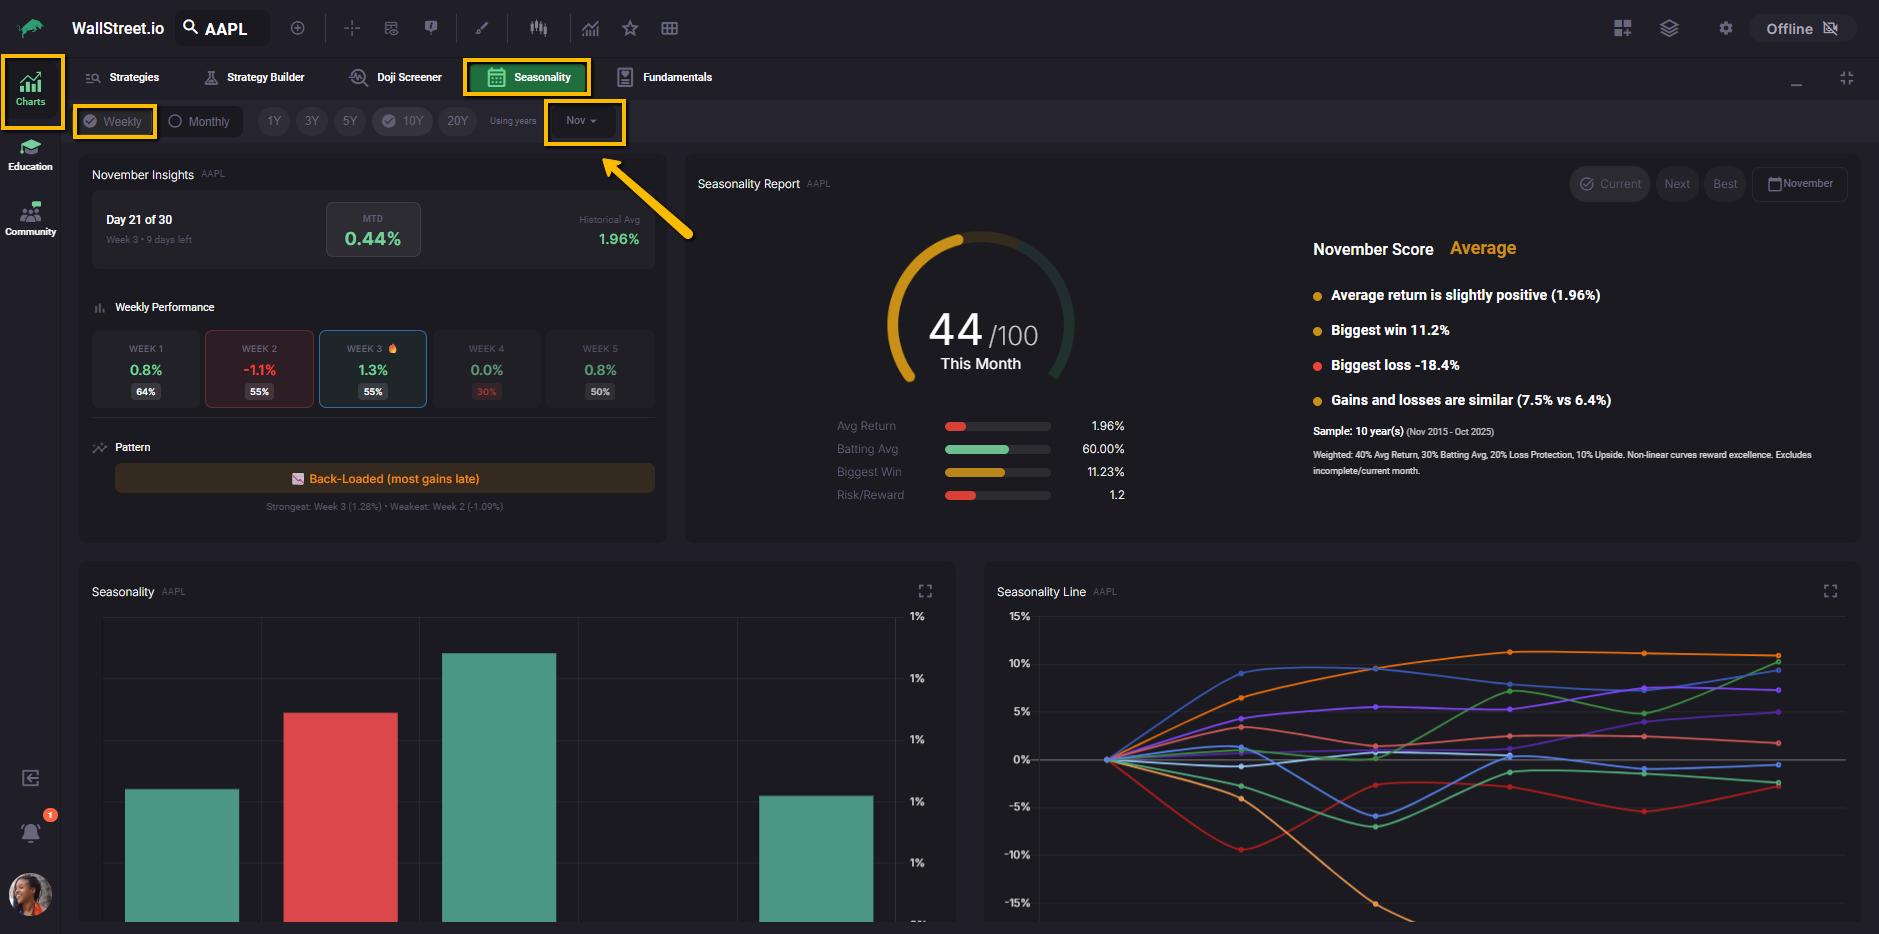The image size is (1879, 934).
Task: Expand the Seasonality Line chart fullscreen
Action: click(x=1830, y=591)
